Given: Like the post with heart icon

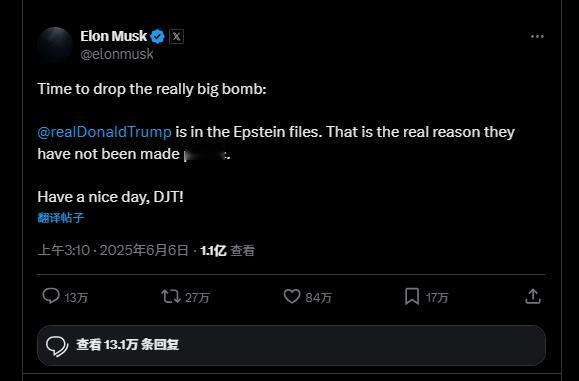Looking at the screenshot, I should pyautogui.click(x=292, y=296).
